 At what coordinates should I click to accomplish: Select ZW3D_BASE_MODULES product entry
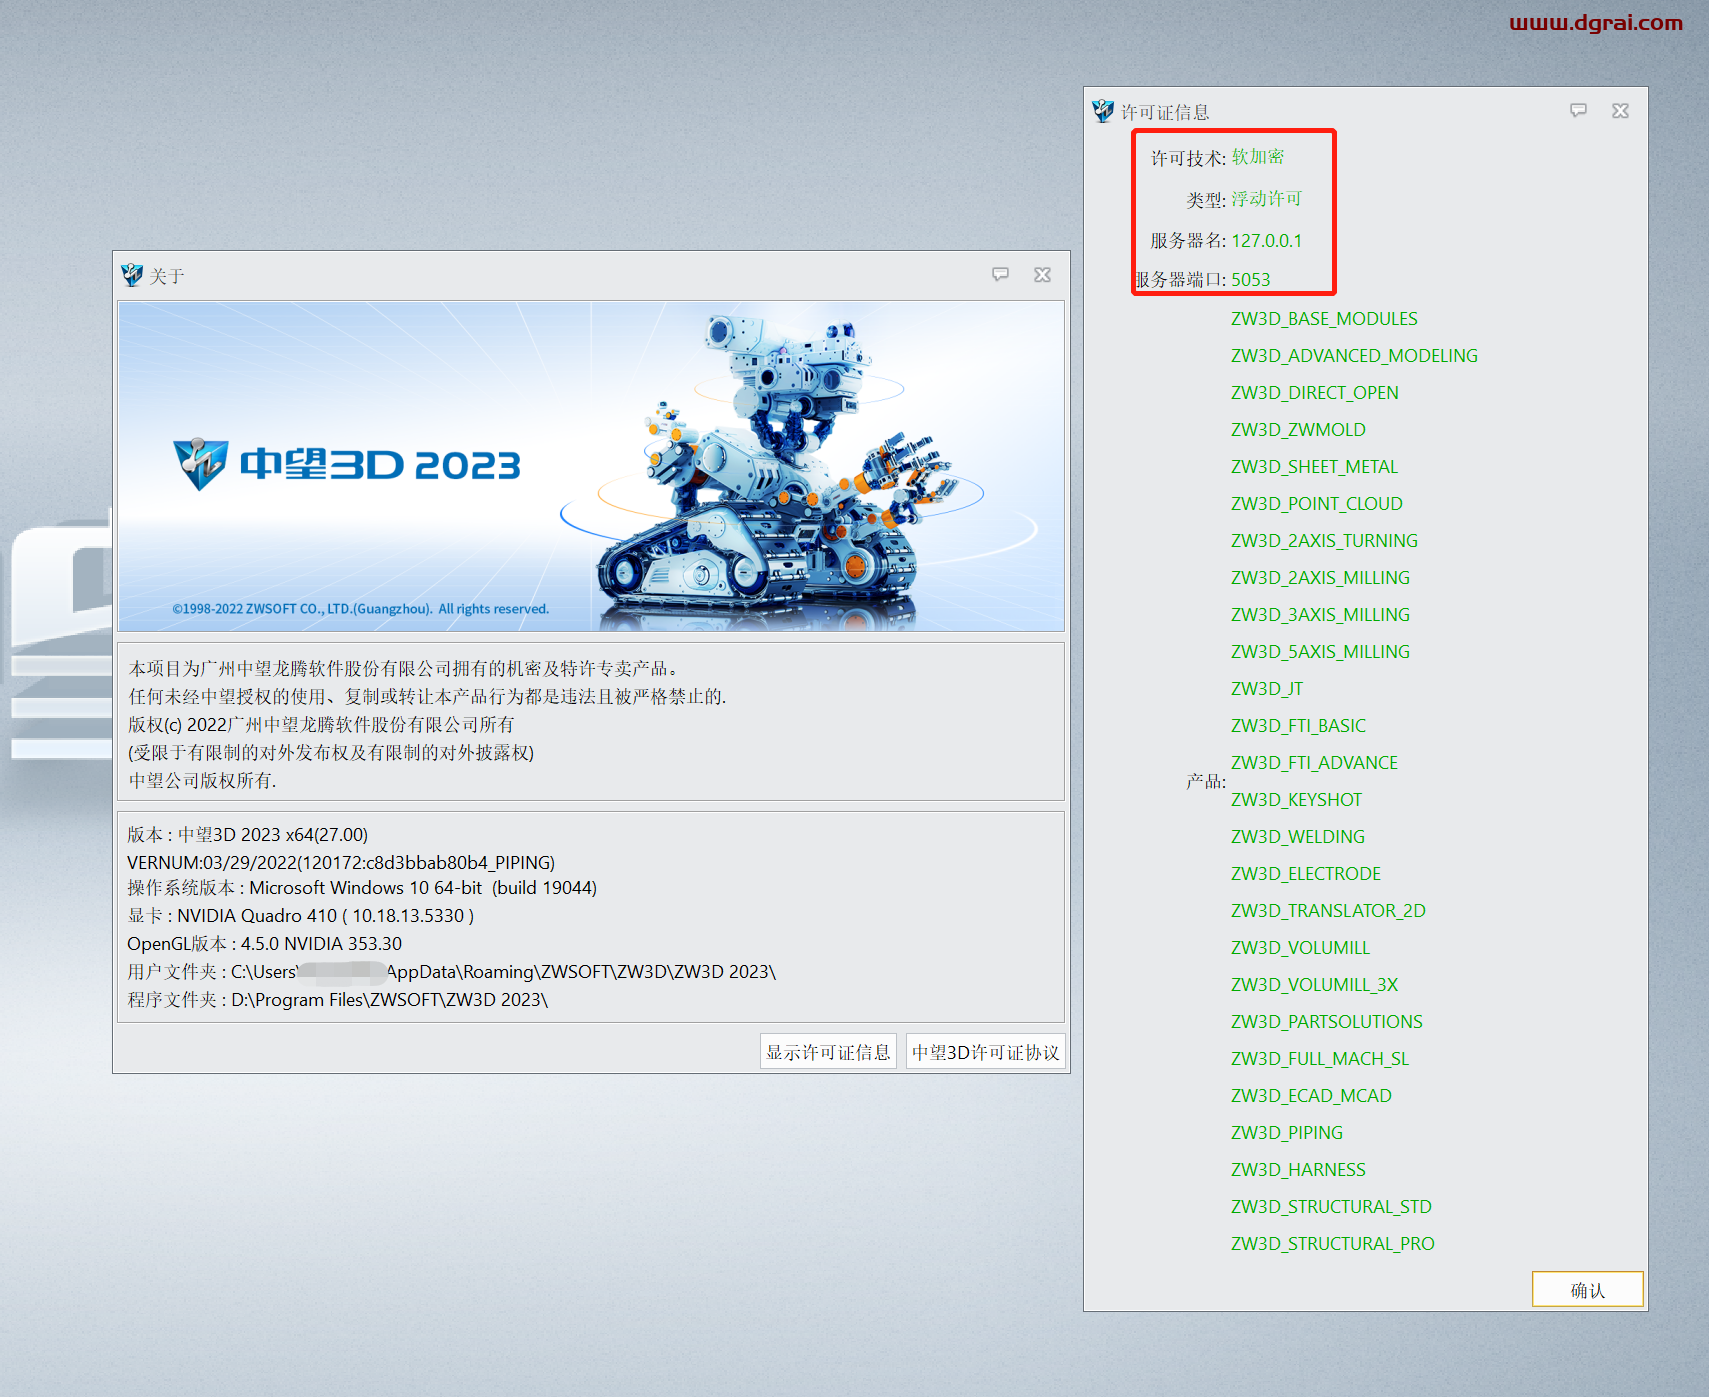[x=1324, y=319]
